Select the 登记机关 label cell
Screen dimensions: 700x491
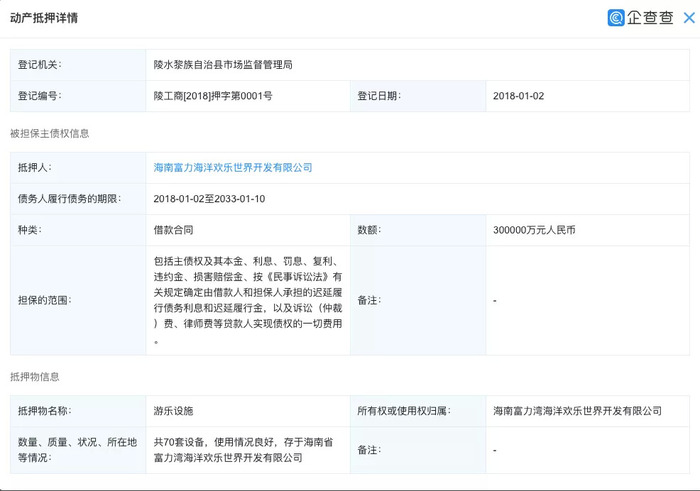point(78,65)
